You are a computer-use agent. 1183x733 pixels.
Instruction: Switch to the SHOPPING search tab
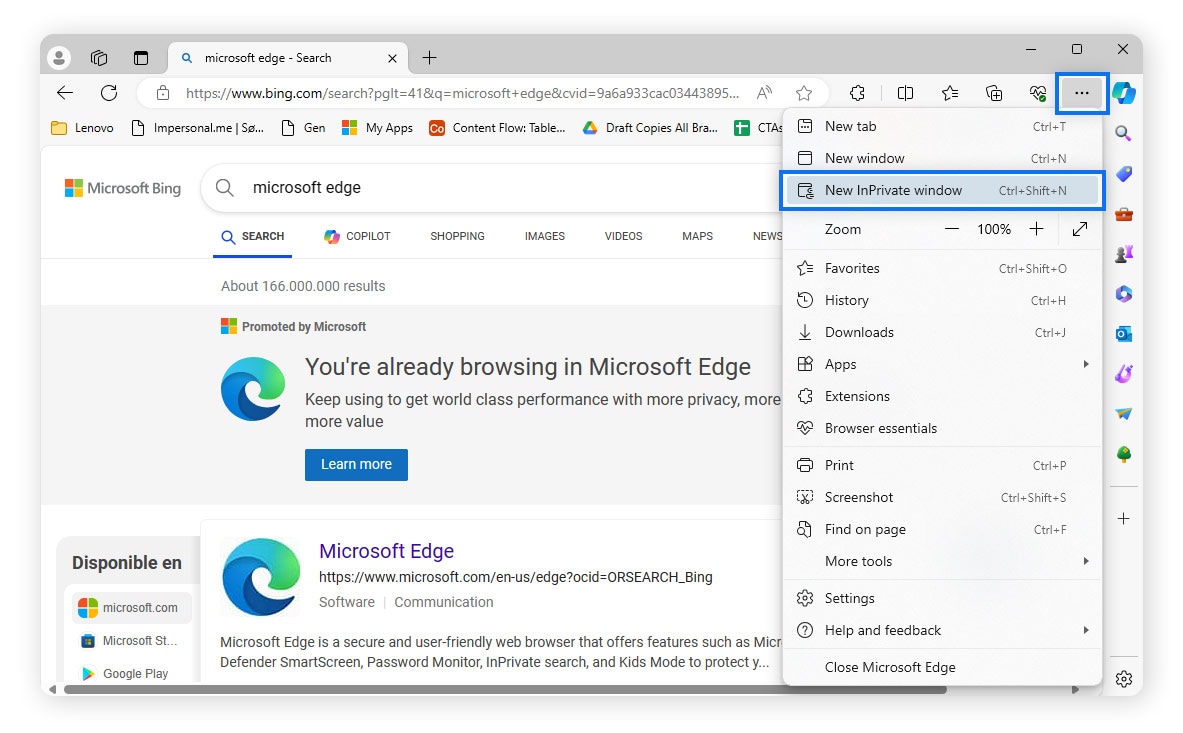click(457, 236)
